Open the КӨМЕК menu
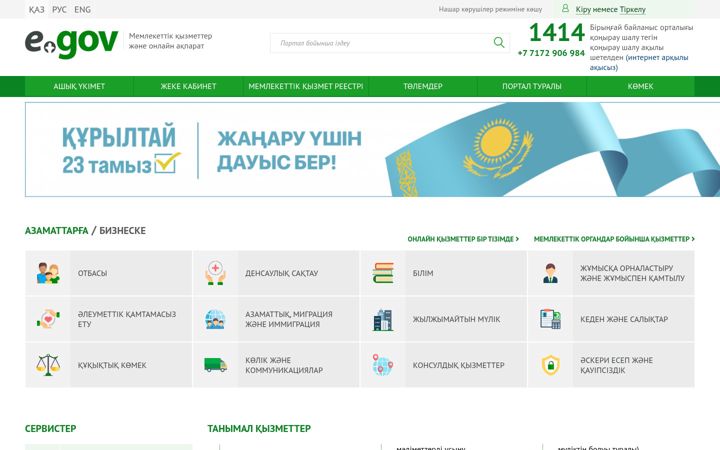The width and height of the screenshot is (720, 450). (x=641, y=86)
